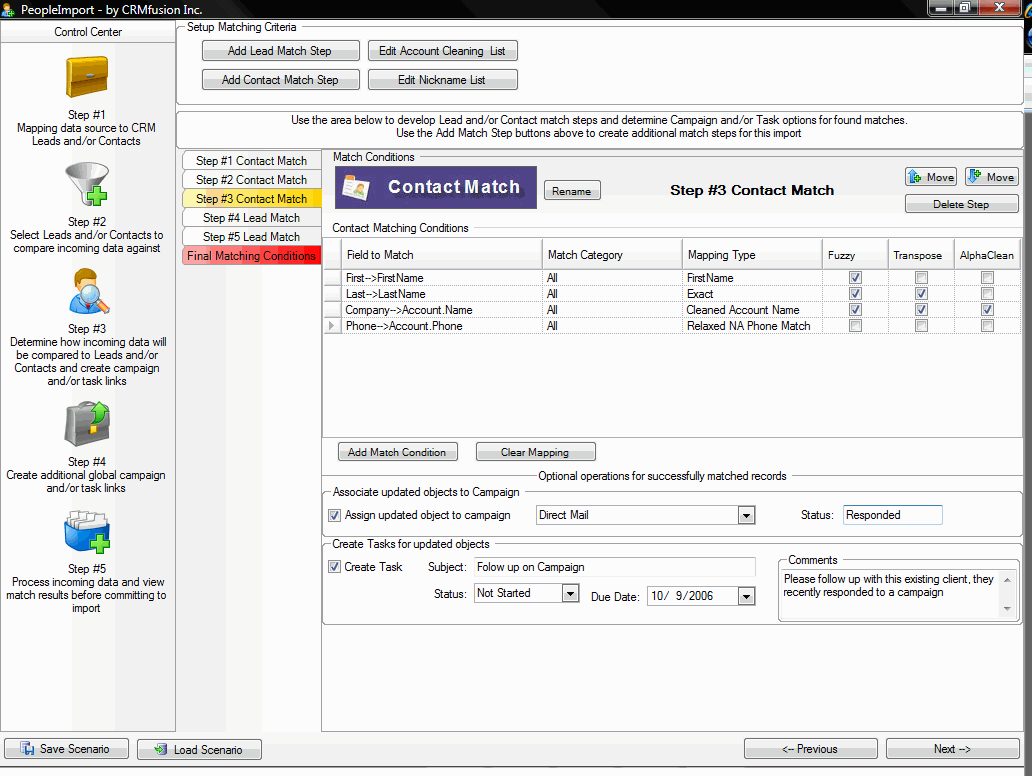Click the Delete Step button
Screen dimensions: 1032x776
click(962, 204)
